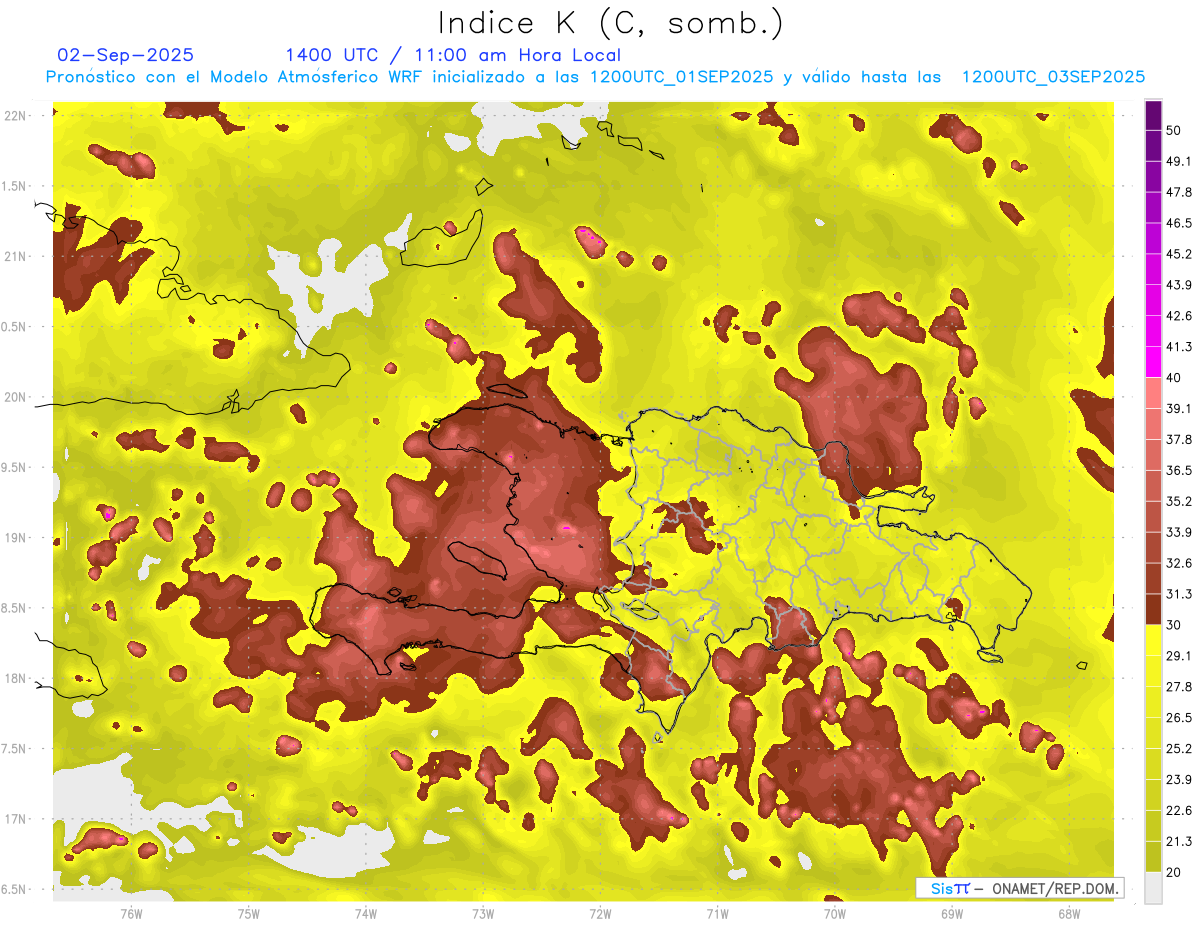Click the "49.1" colorbar value
This screenshot has height=927, width=1200.
point(1178,161)
